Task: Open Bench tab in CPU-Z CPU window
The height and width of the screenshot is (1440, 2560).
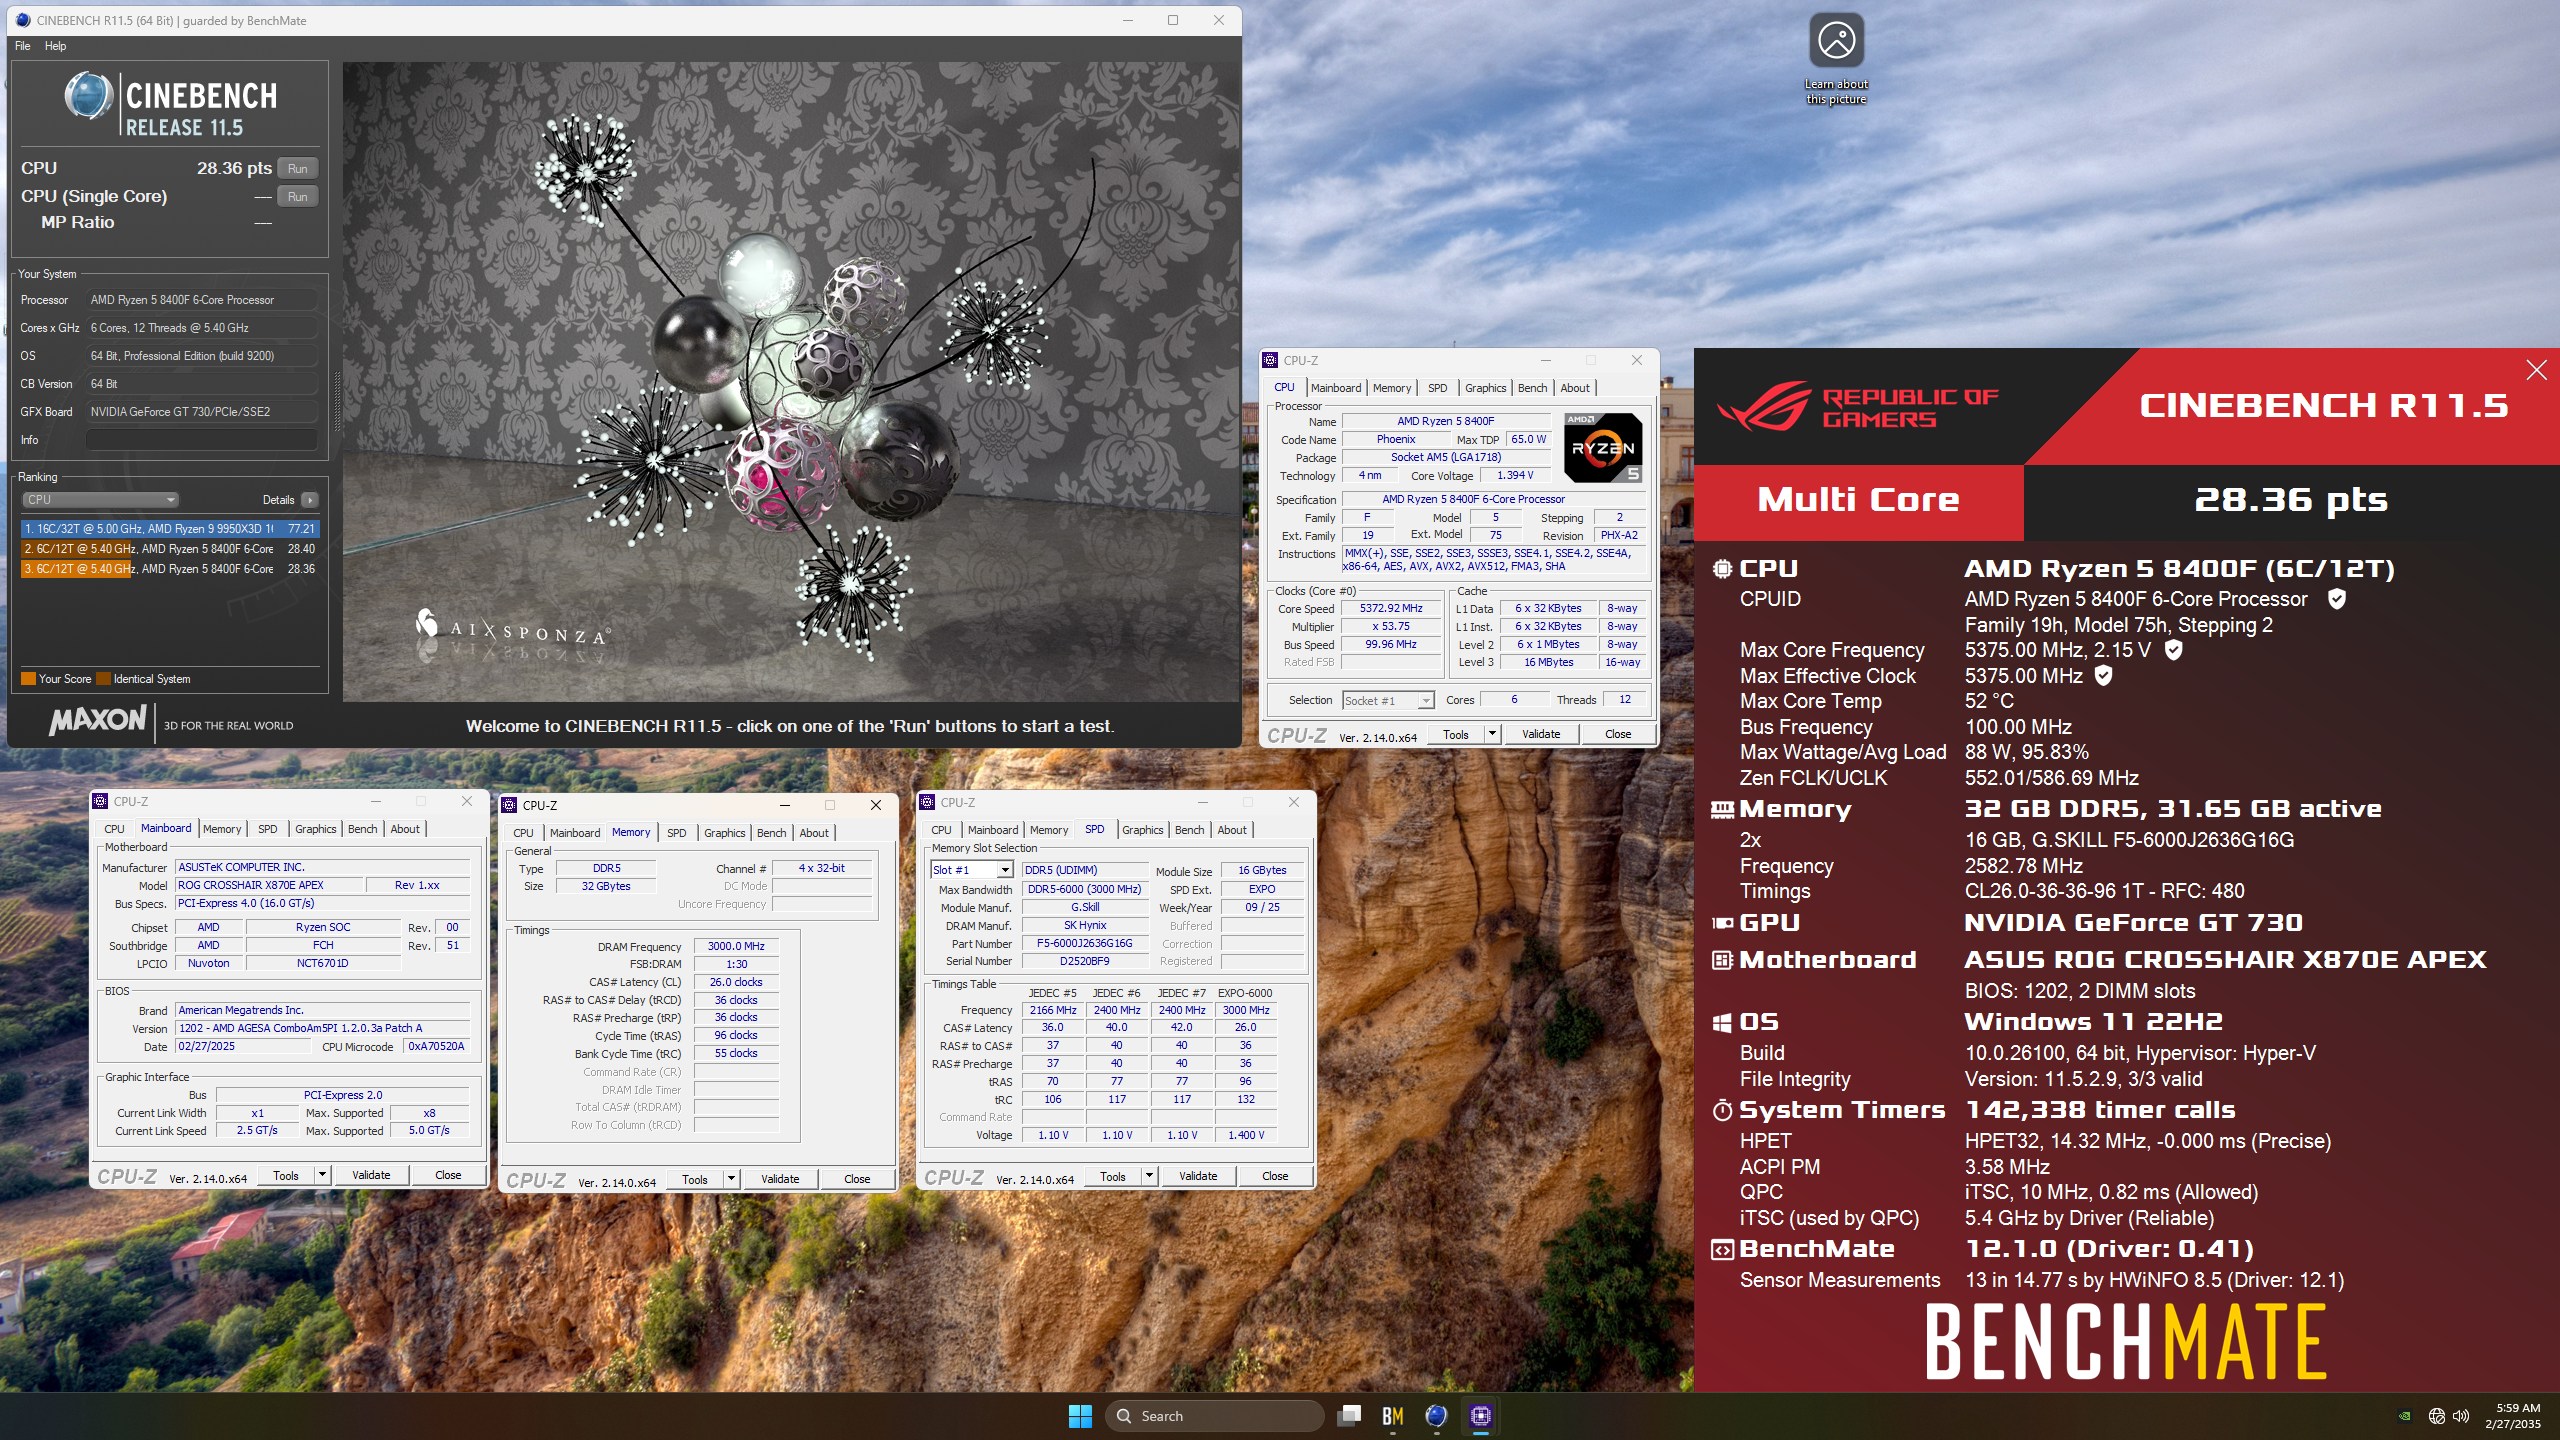Action: 1532,388
